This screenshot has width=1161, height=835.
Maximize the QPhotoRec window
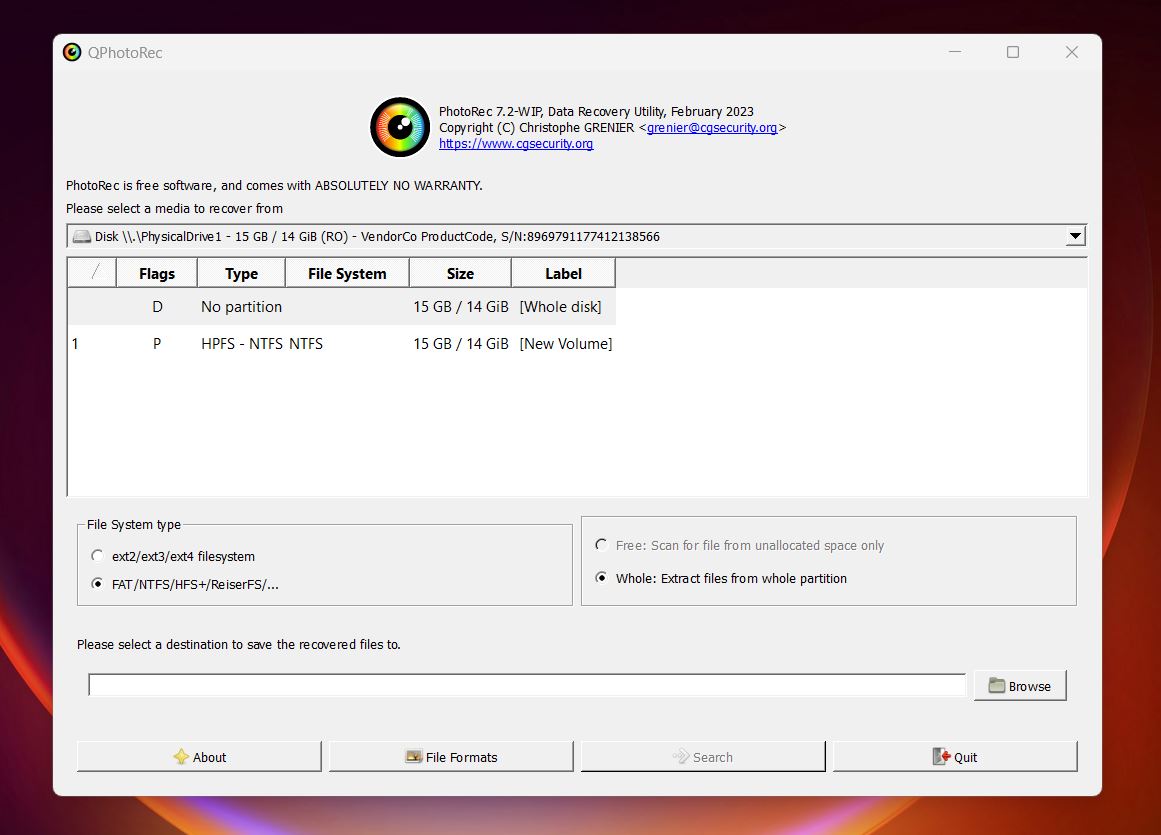coord(1013,52)
